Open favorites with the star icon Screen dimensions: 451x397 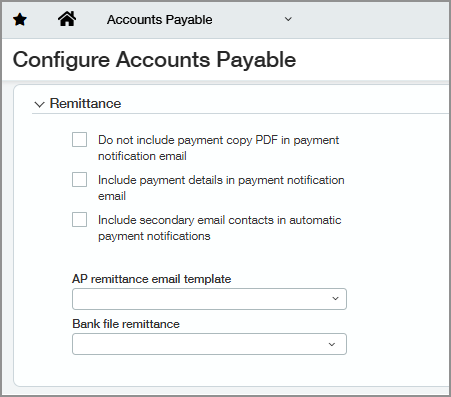click(20, 20)
